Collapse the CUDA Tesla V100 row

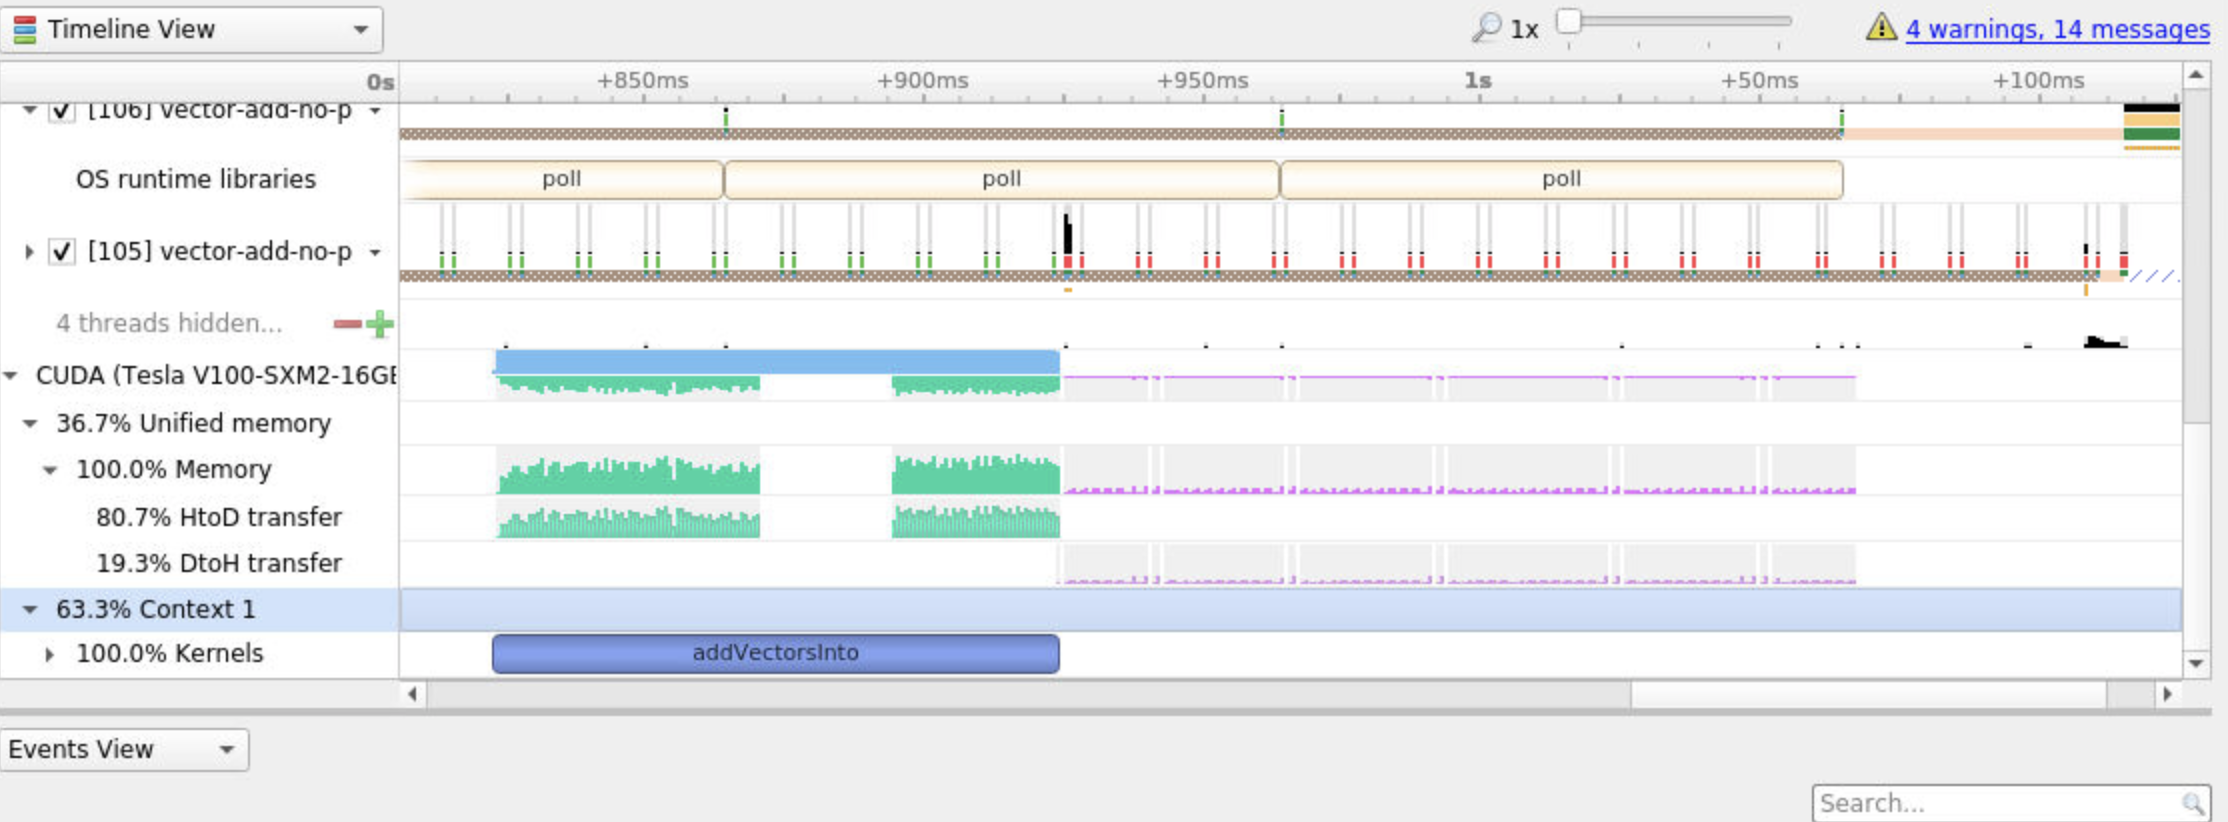pyautogui.click(x=11, y=376)
